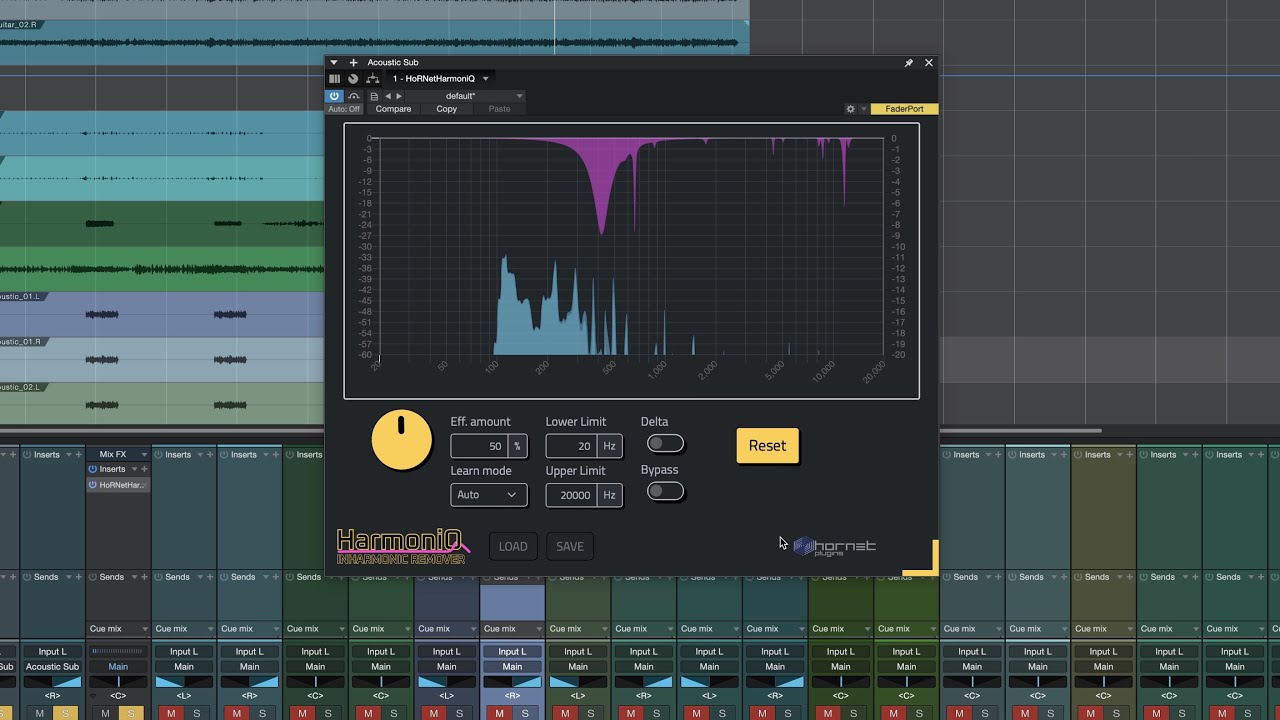The height and width of the screenshot is (720, 1280).
Task: Open Cue mix dropdown on the Mix FX channel
Action: click(x=118, y=629)
